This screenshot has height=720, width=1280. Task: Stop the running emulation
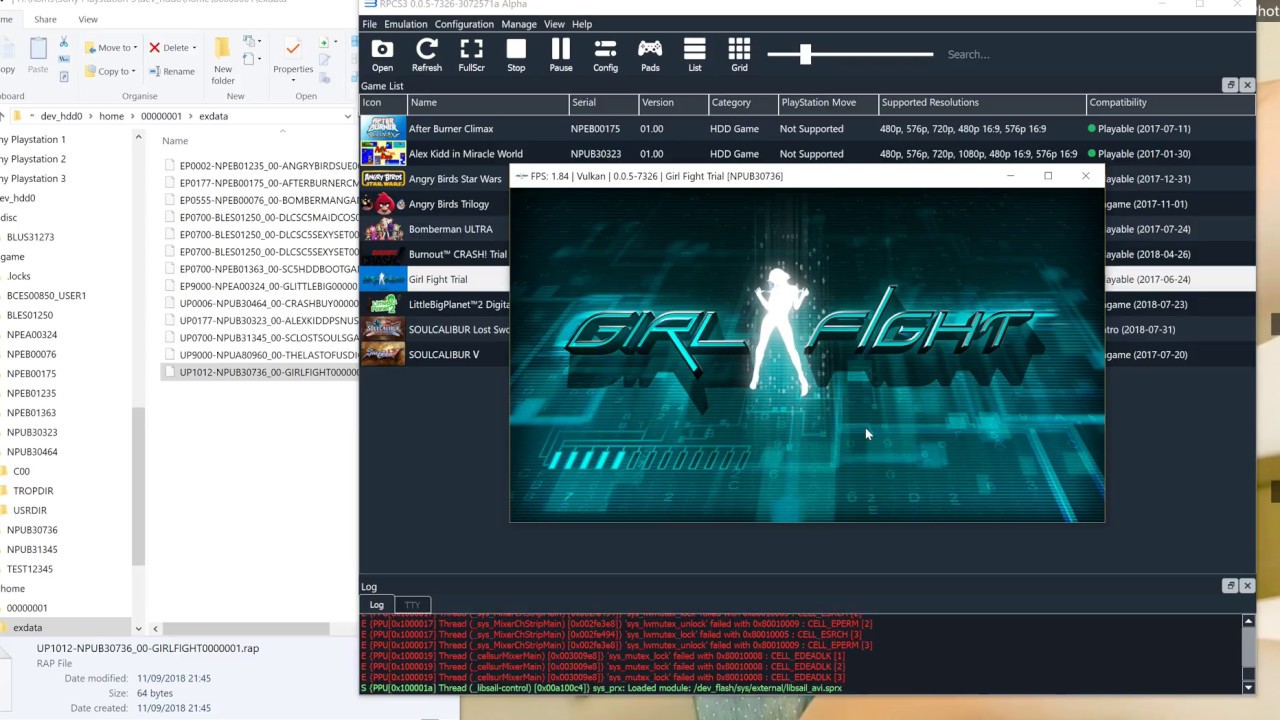(516, 55)
